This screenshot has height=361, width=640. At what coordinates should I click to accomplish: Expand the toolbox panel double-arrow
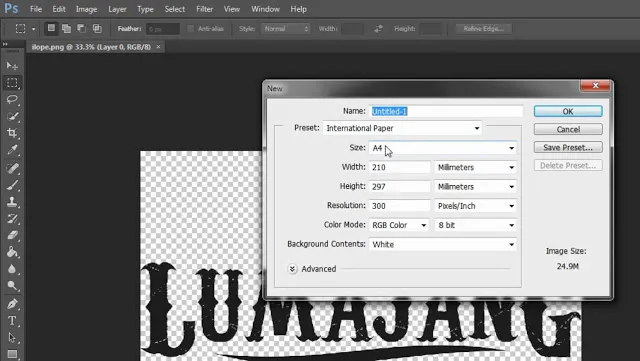click(5, 44)
